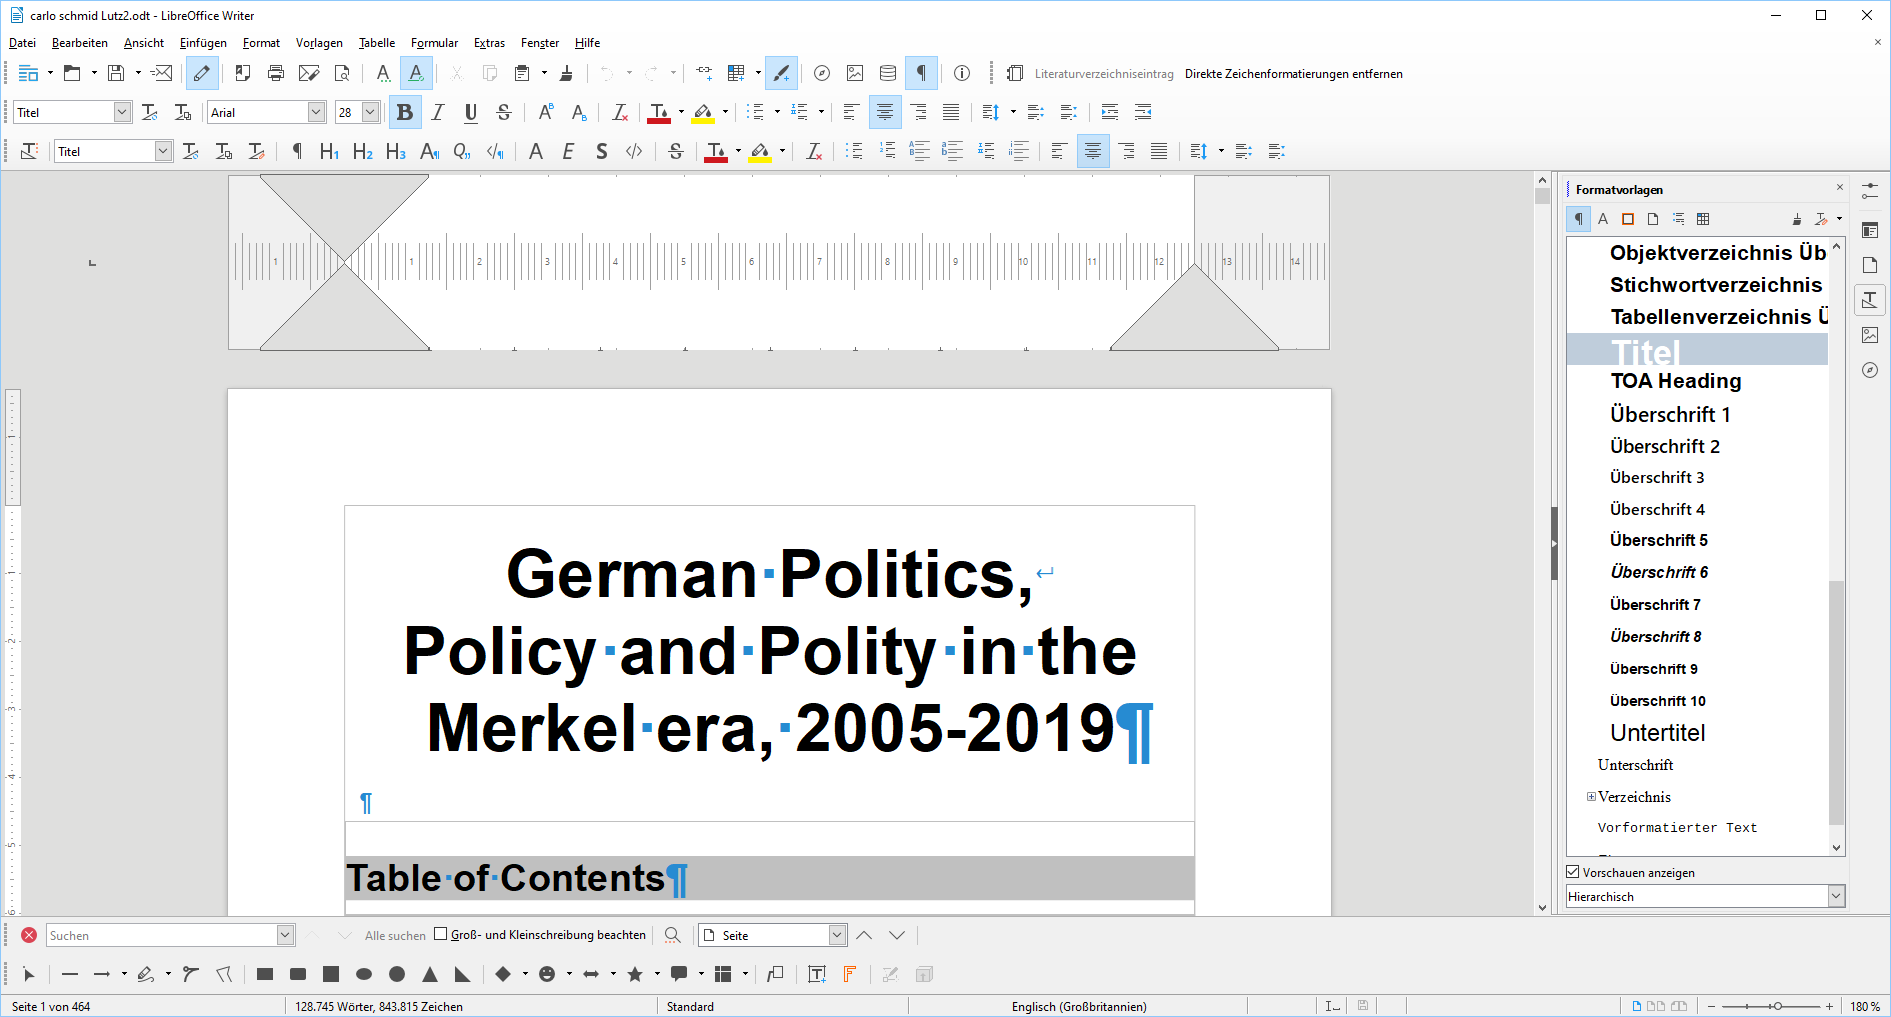Click the zoom slider in status bar
Image resolution: width=1891 pixels, height=1017 pixels.
tap(1770, 1006)
